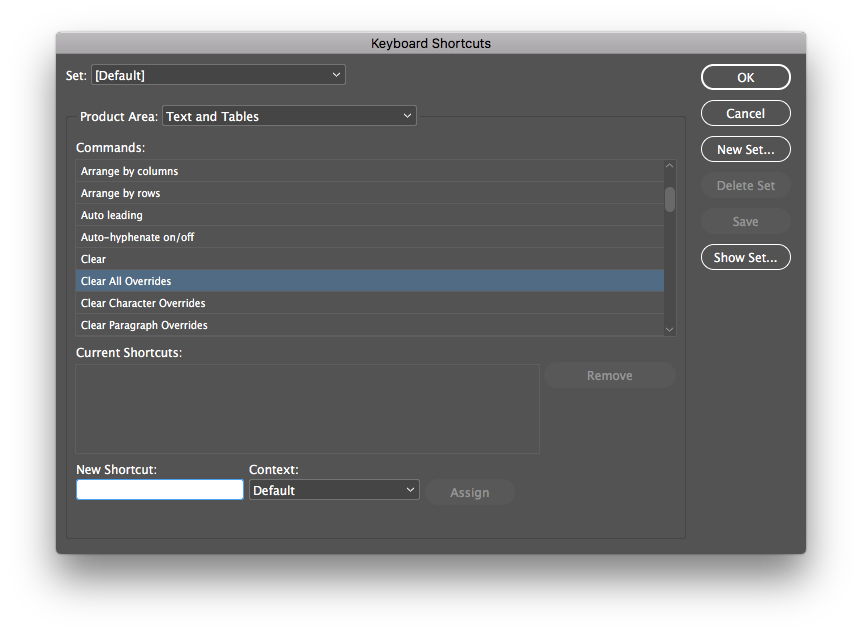Select the Arrange by columns command

click(x=369, y=171)
